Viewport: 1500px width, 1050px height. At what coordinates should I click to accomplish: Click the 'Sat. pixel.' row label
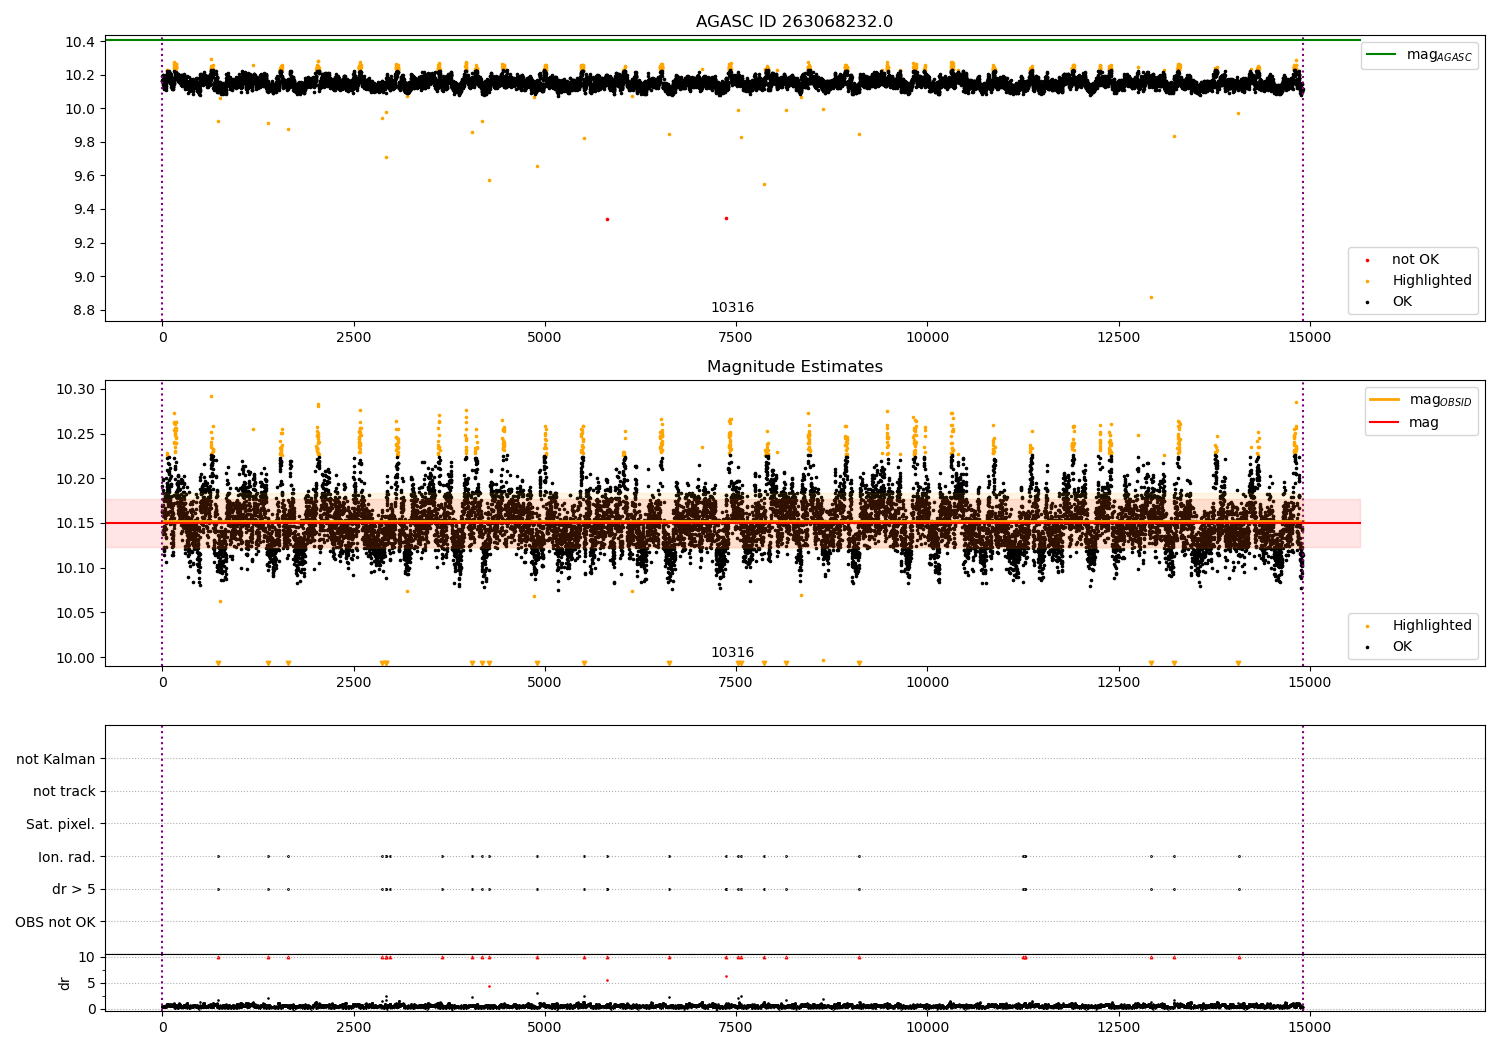click(60, 824)
